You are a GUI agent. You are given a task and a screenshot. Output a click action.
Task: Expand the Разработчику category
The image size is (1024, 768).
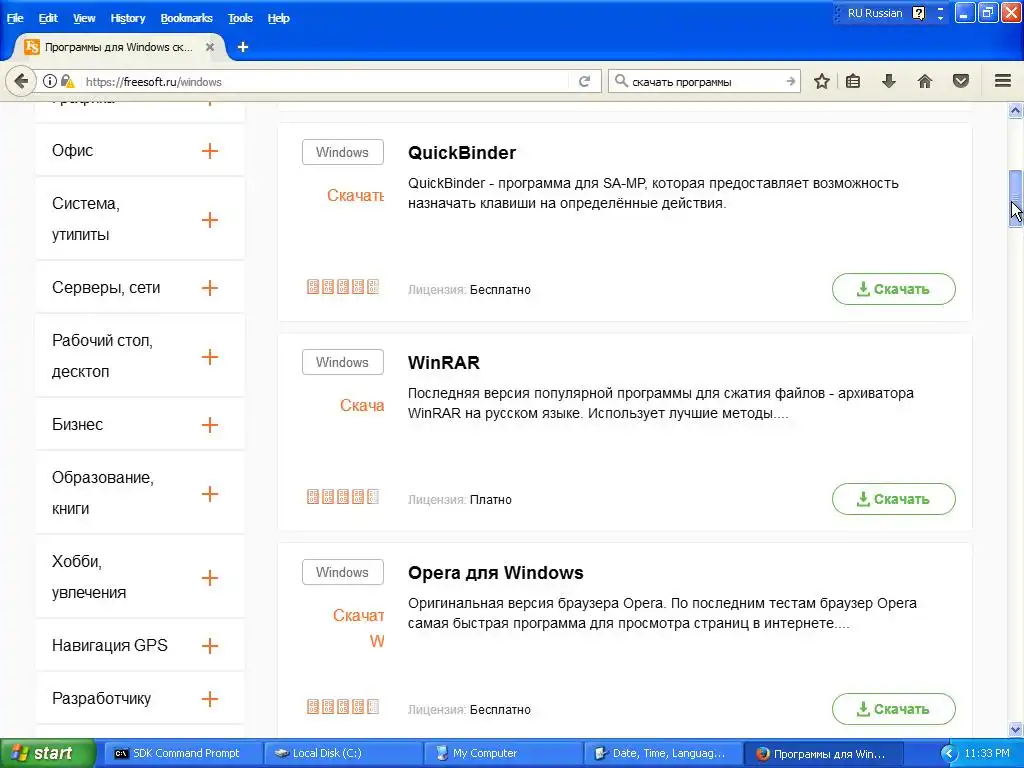(210, 699)
